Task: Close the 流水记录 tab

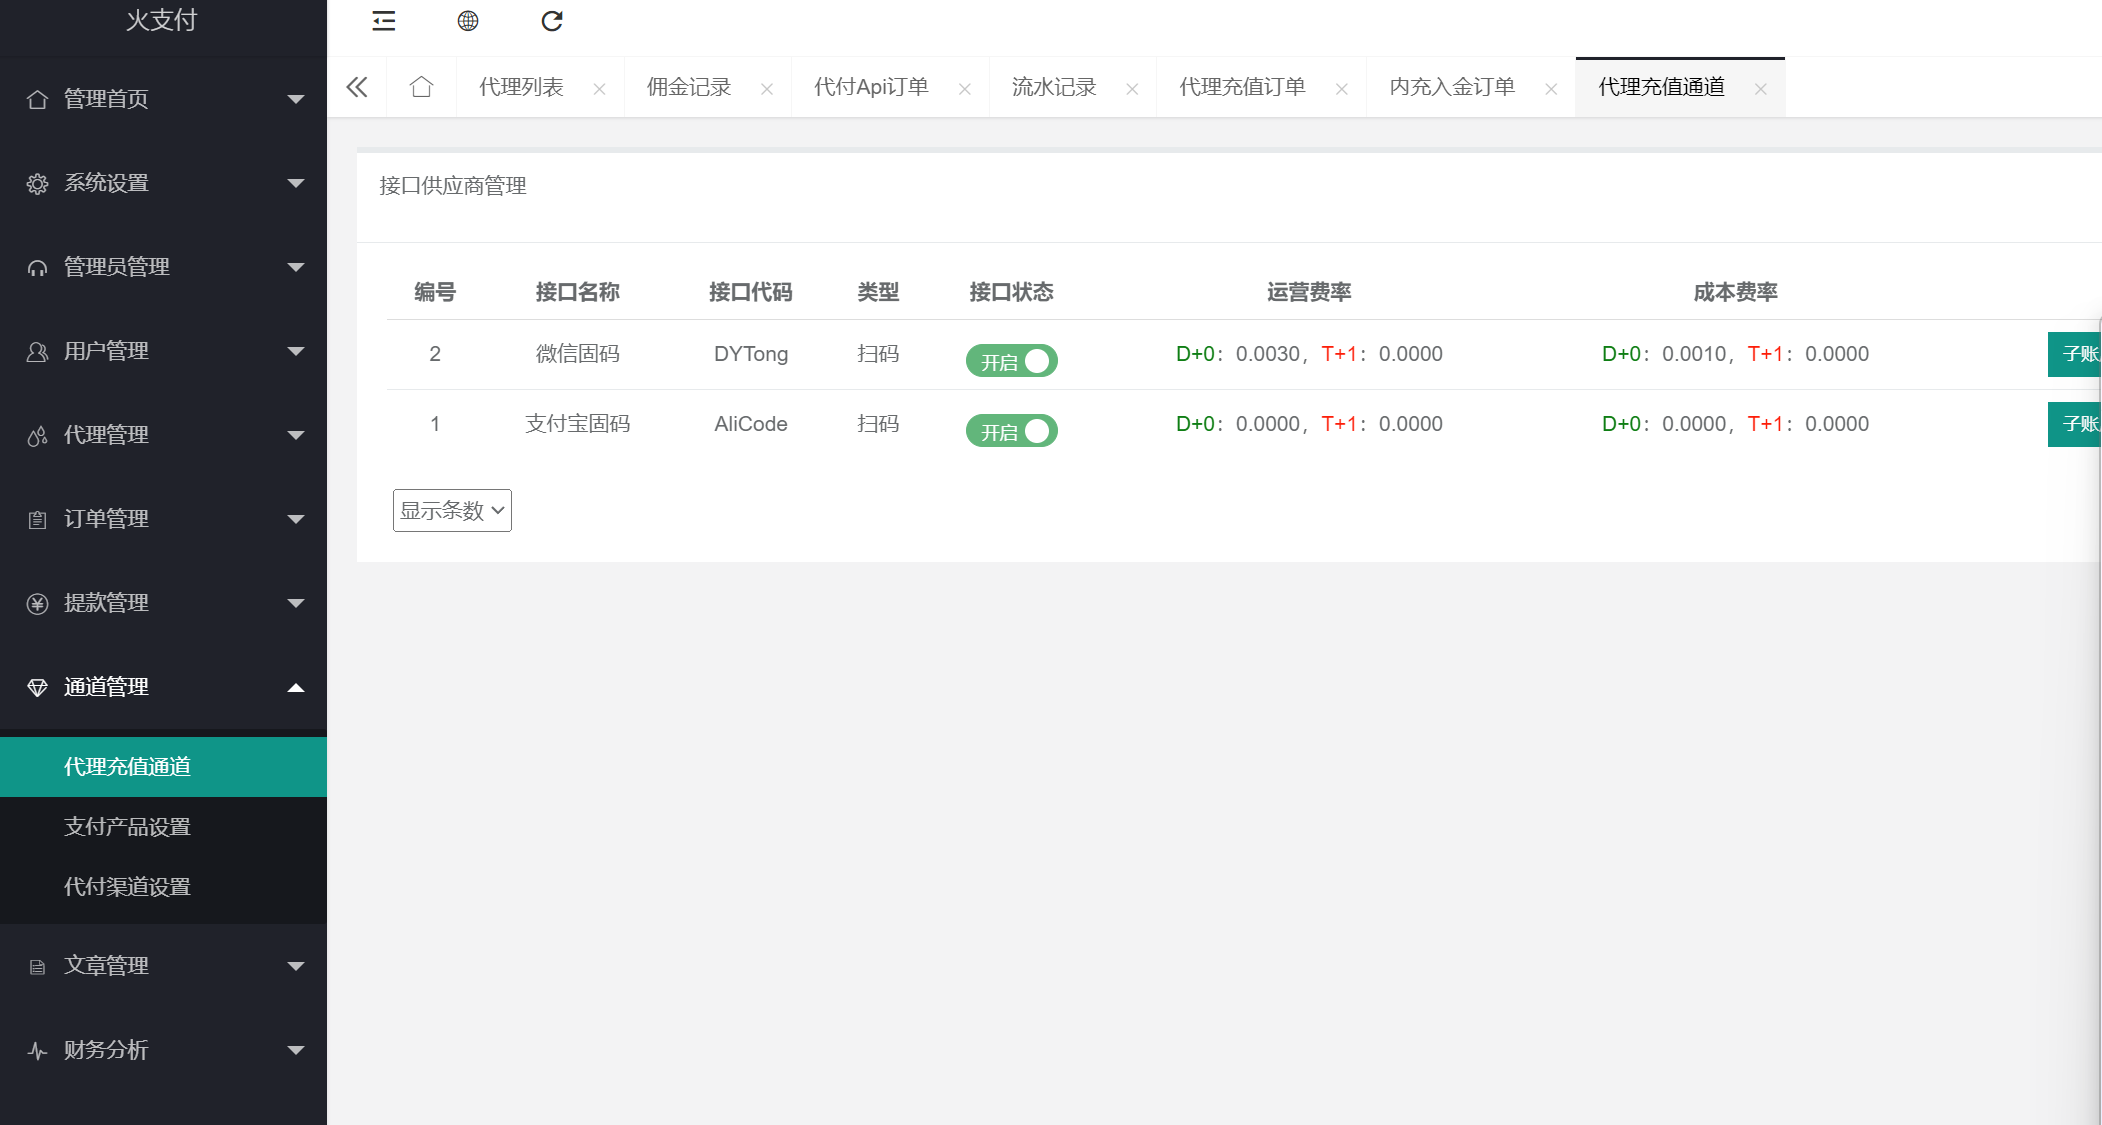Action: 1132,89
